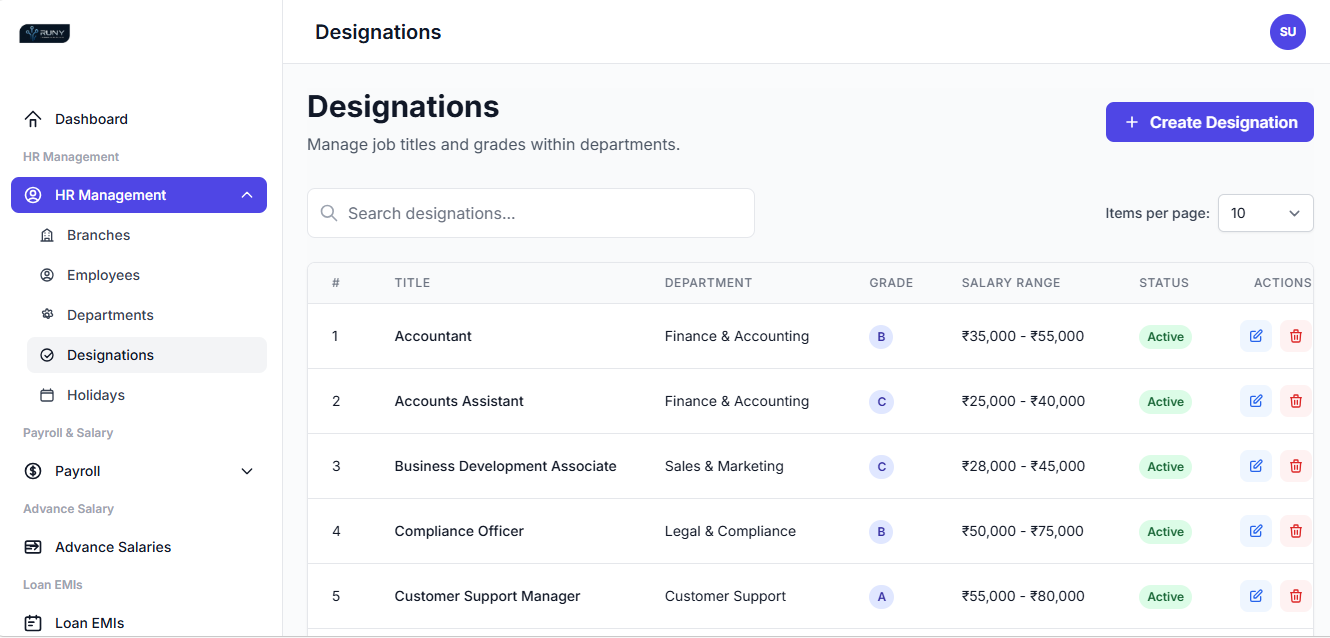Viewport: 1330px width, 638px height.
Task: Click the Advance Salaries icon
Action: point(33,547)
